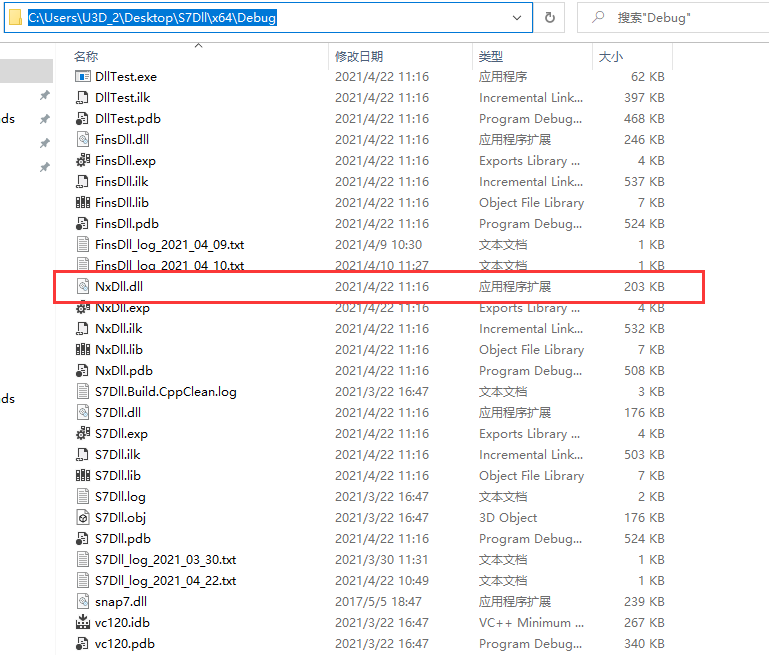769x662 pixels.
Task: Select the file name FinsDll.dll
Action: coord(122,140)
